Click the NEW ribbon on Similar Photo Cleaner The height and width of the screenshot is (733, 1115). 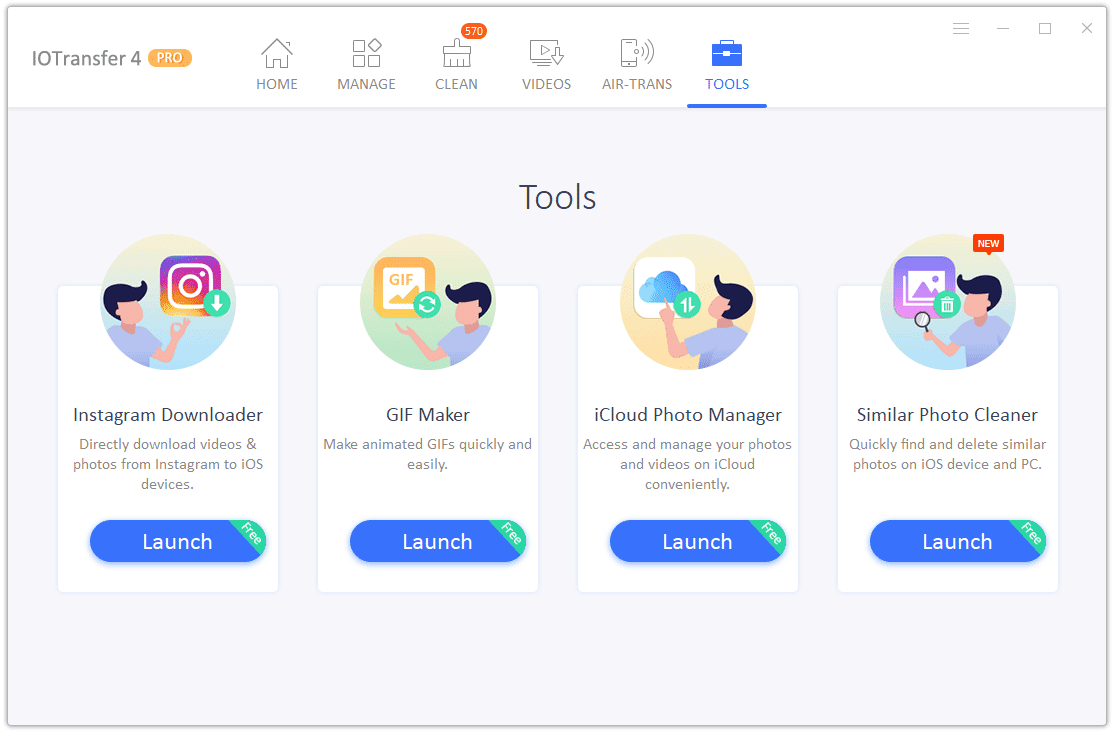pos(988,243)
